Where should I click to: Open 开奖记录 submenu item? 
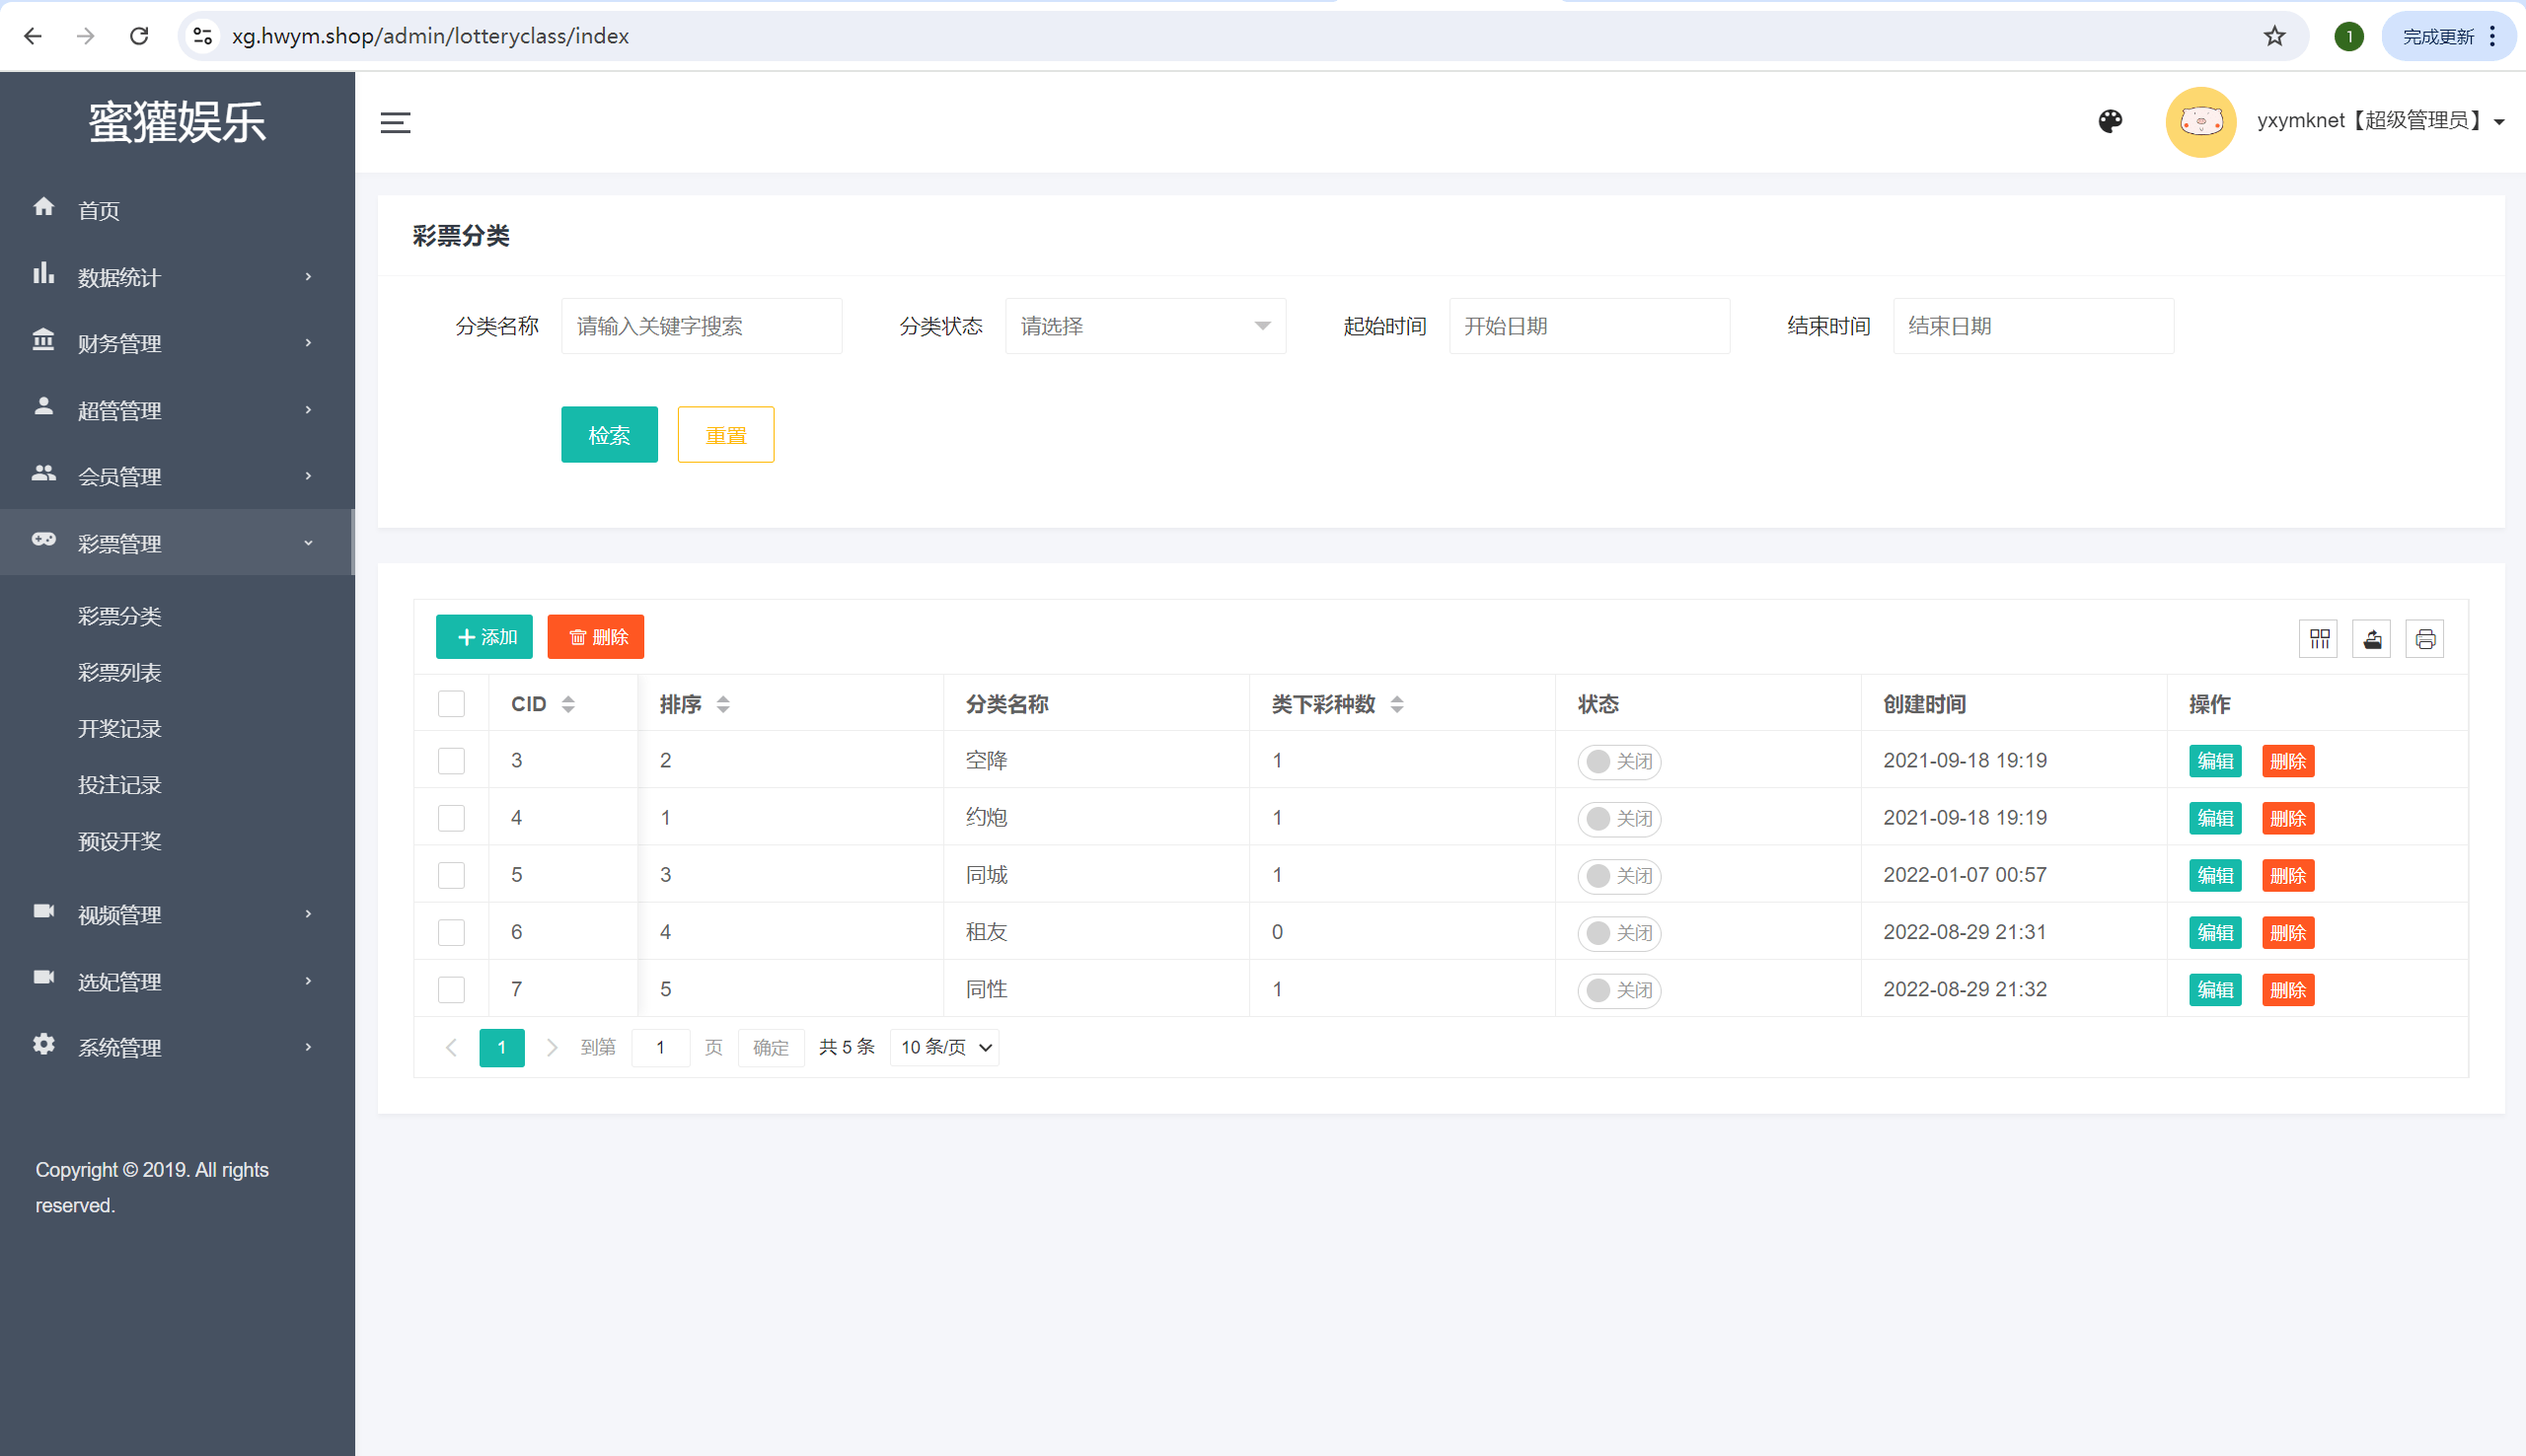tap(120, 728)
